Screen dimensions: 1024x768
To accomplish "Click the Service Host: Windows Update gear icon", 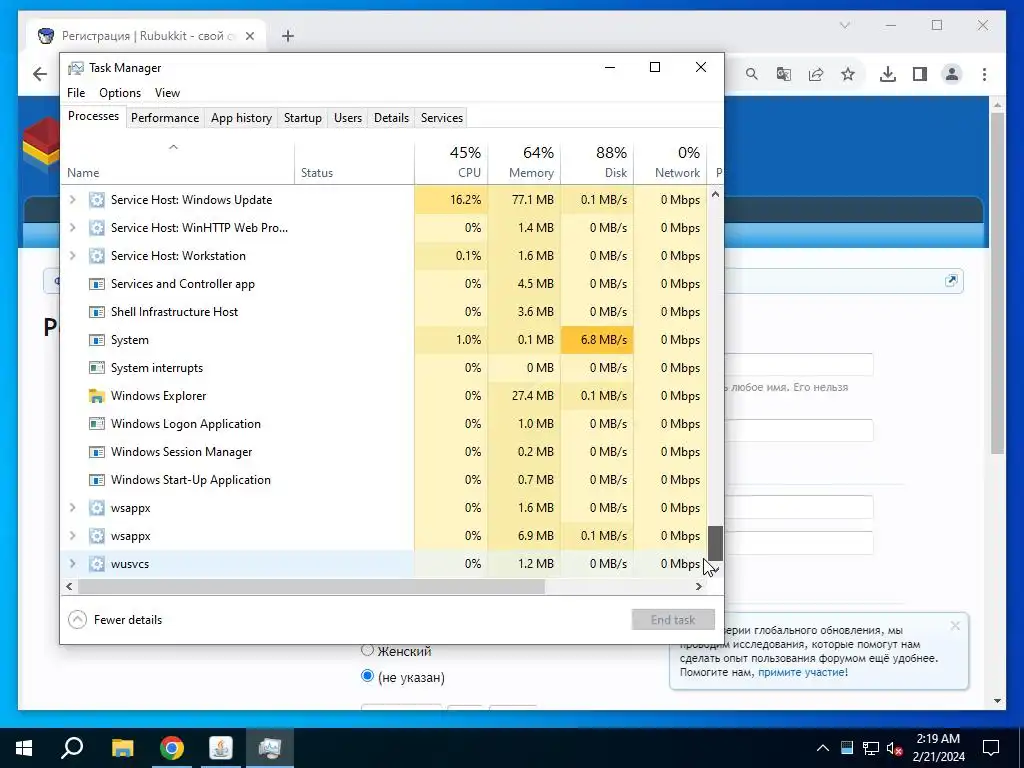I will tap(97, 200).
